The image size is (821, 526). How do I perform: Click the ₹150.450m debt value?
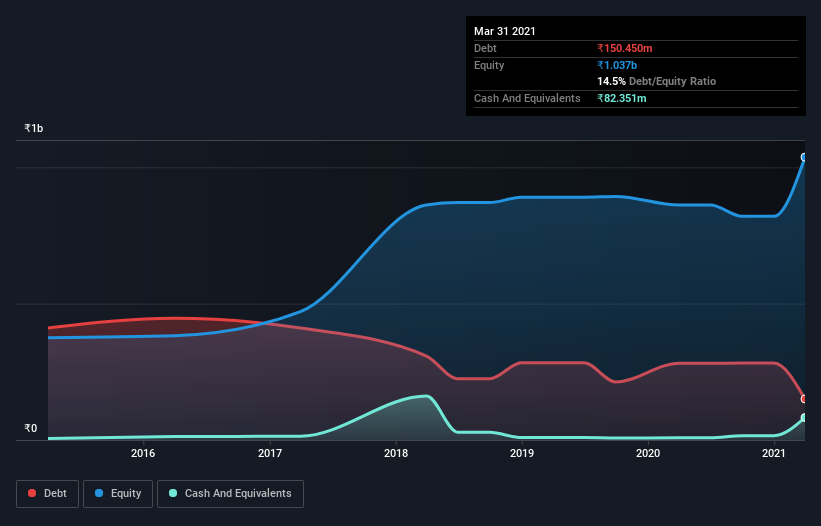click(x=625, y=48)
